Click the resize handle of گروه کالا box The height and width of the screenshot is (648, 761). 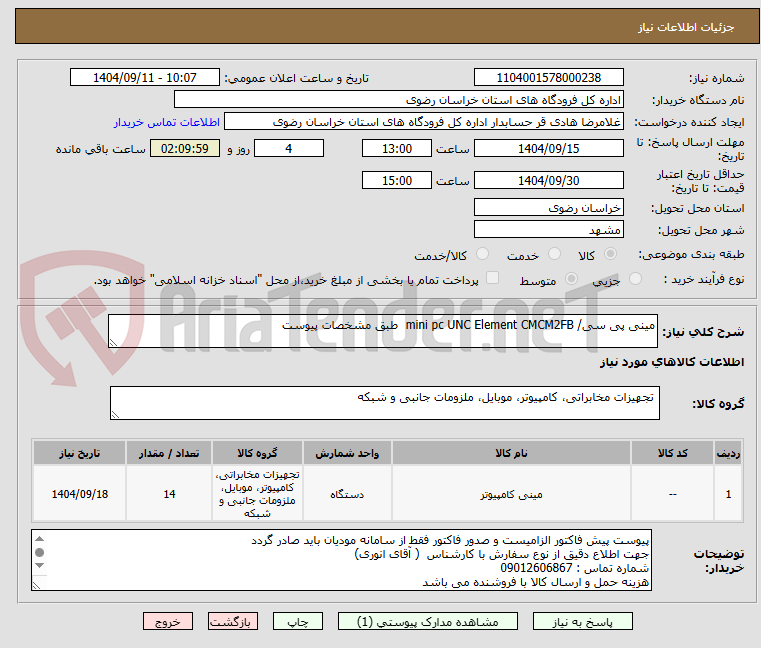tap(115, 415)
